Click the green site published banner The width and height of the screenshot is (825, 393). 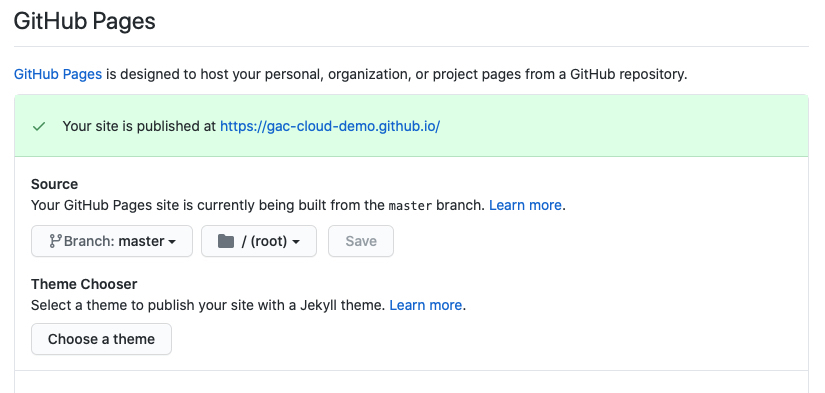coord(411,126)
